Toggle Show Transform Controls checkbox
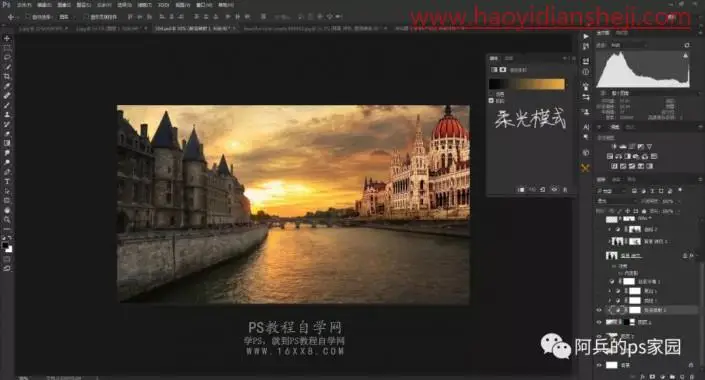The height and width of the screenshot is (380, 705). [x=86, y=17]
